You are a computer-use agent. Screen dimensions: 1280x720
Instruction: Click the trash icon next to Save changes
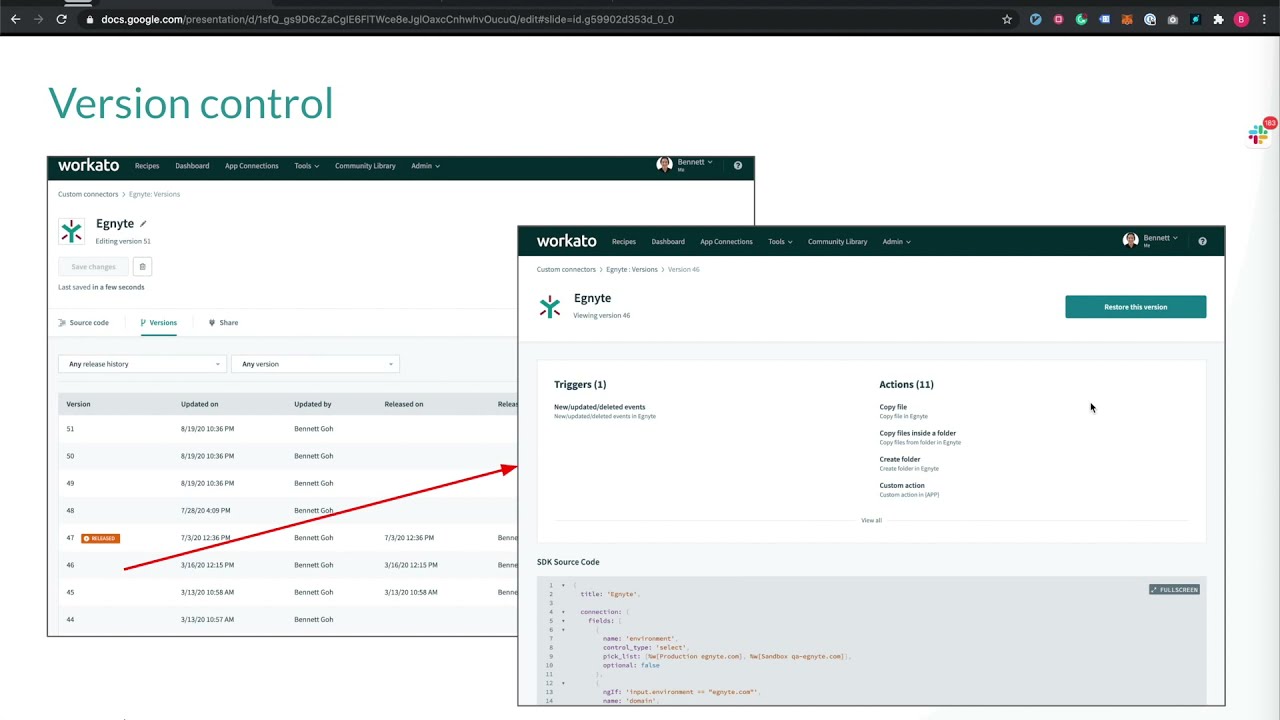142,267
